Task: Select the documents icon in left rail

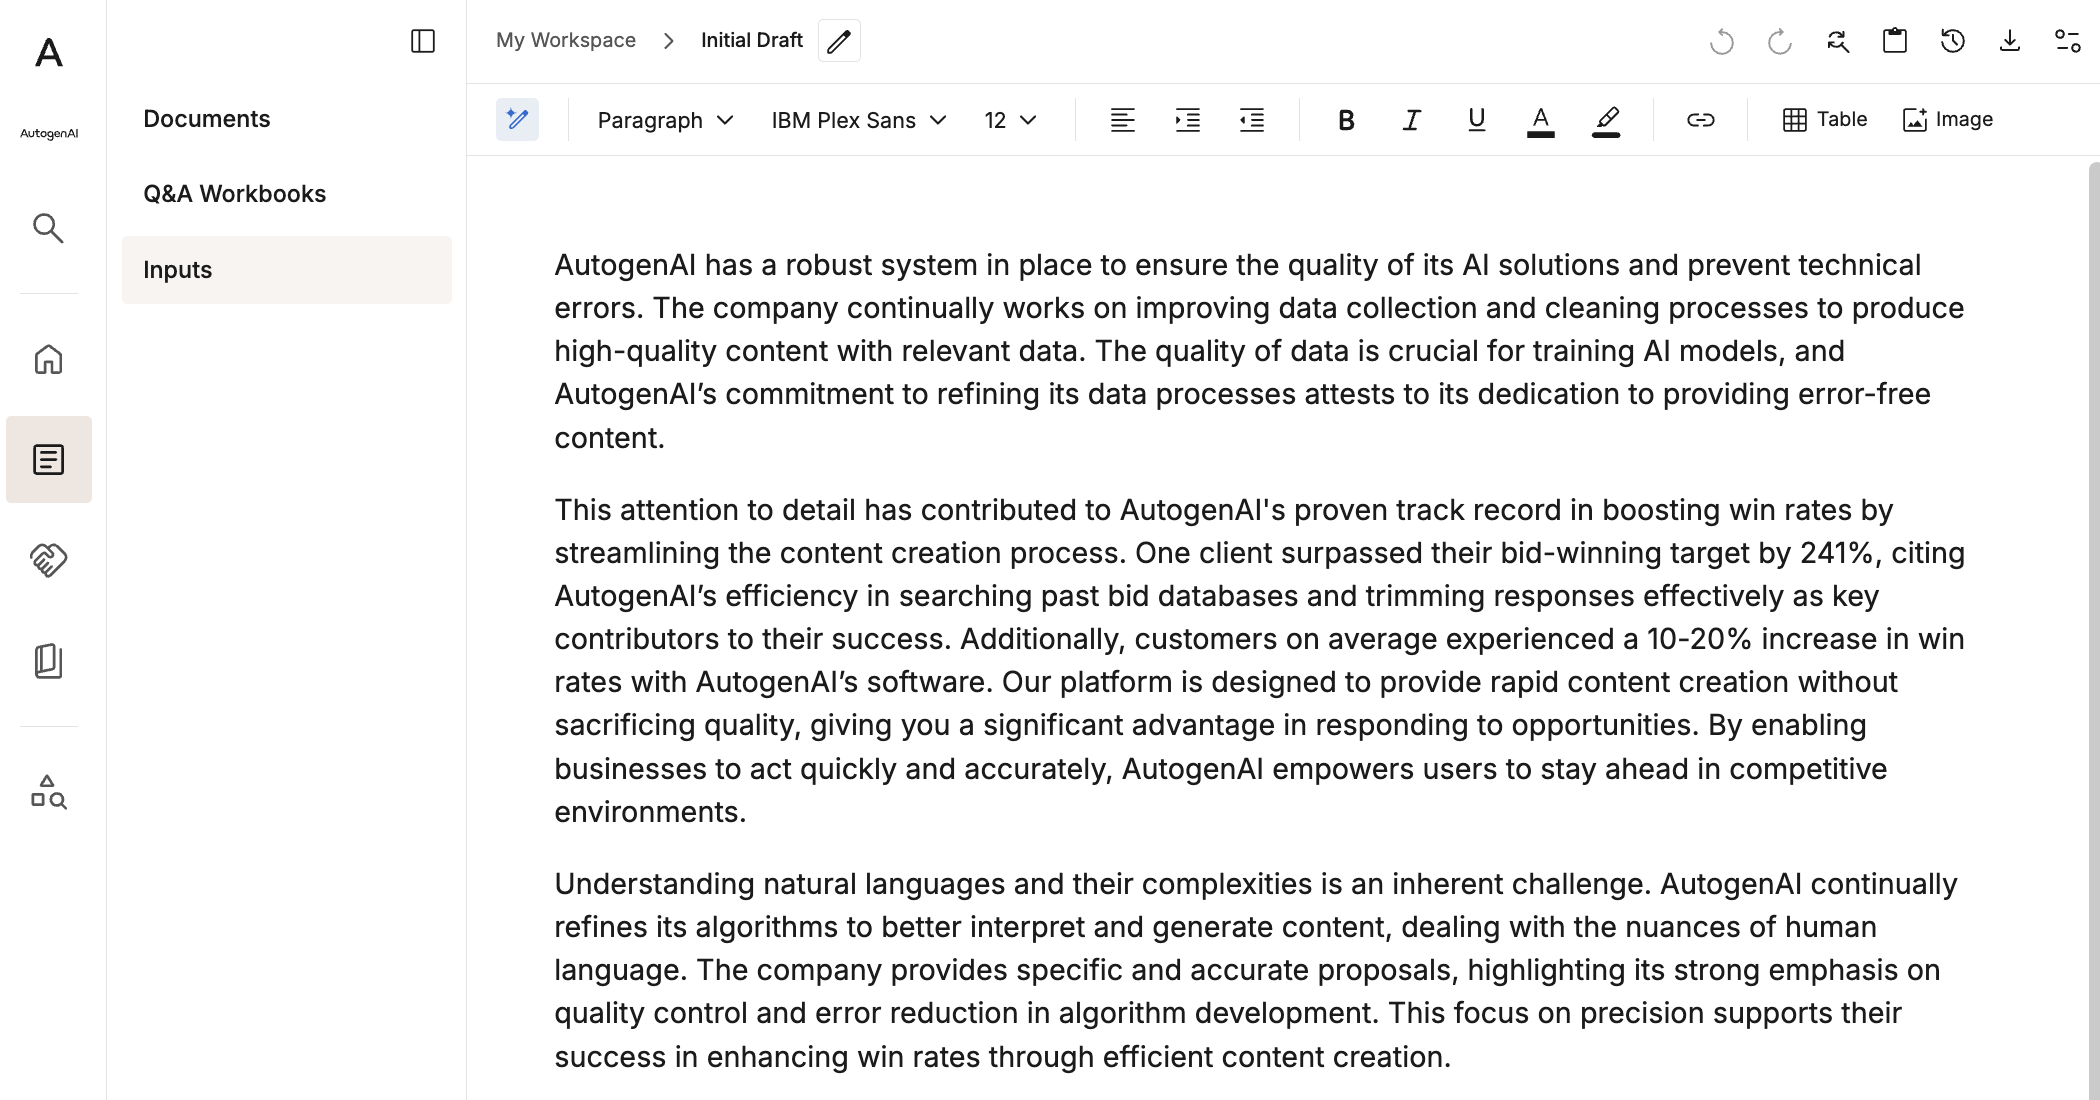Action: point(48,459)
